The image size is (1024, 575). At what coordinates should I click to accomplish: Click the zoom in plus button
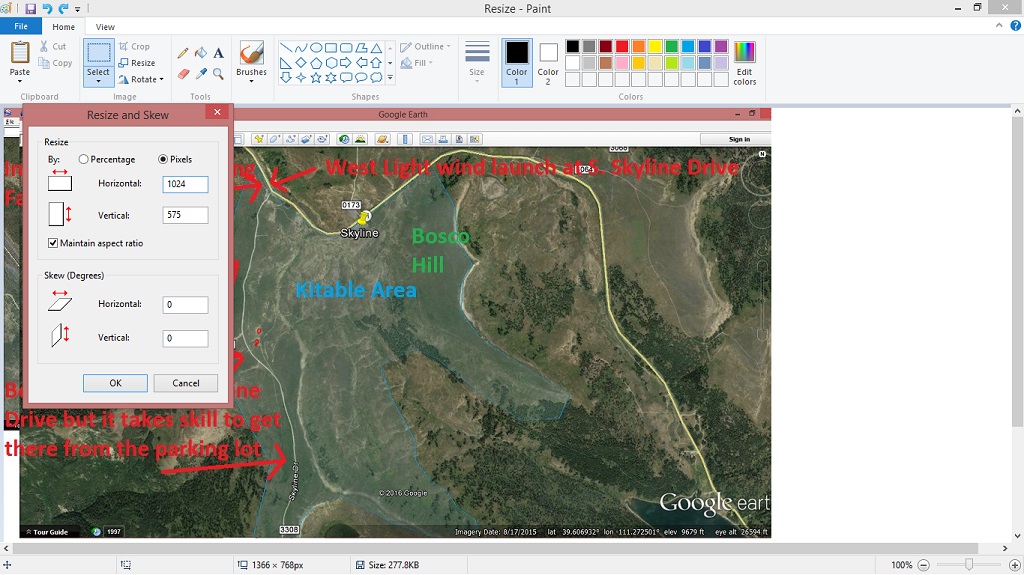(1014, 565)
